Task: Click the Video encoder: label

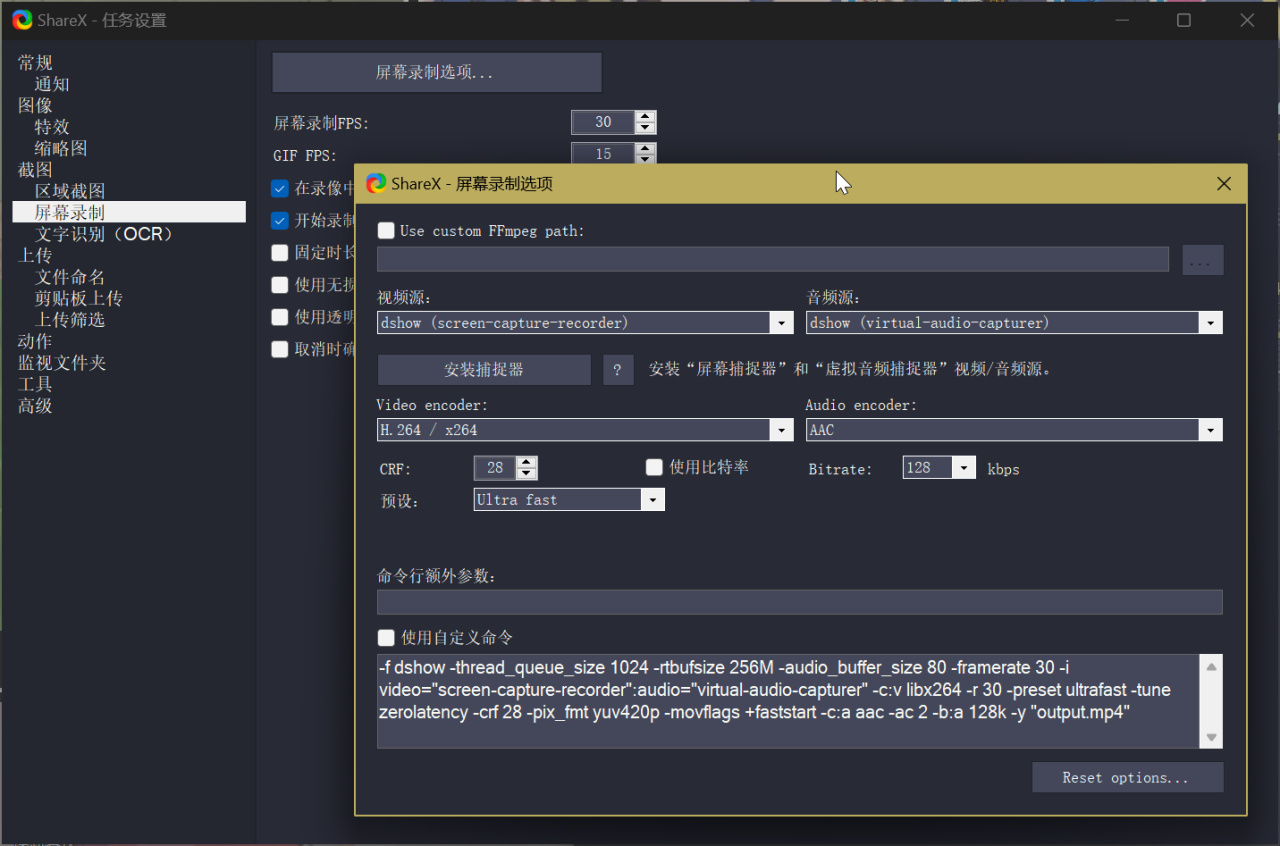Action: (432, 405)
